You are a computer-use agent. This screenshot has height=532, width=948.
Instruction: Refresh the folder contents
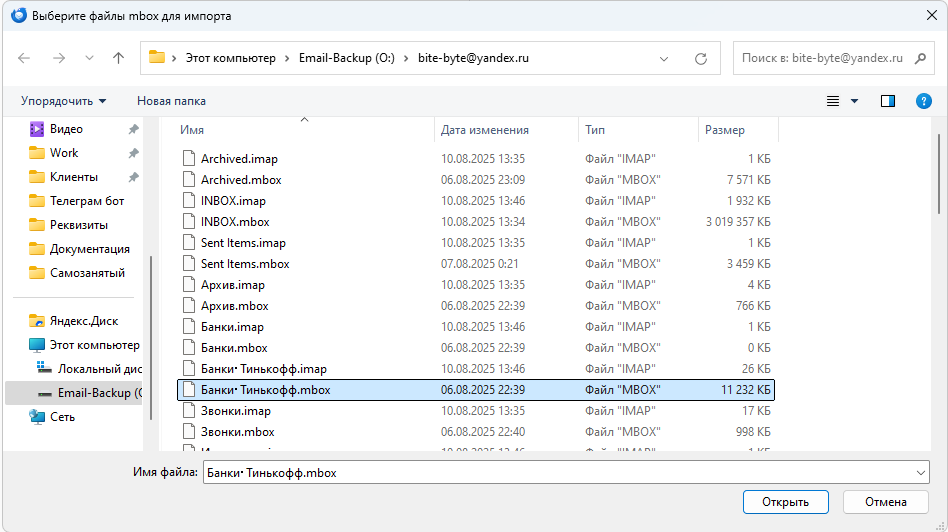pos(701,59)
